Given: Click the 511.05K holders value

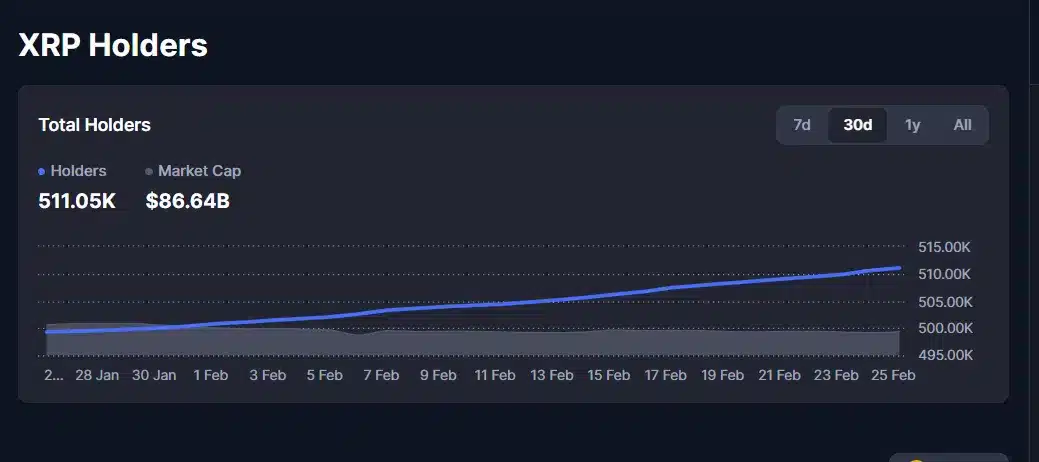Looking at the screenshot, I should point(77,201).
